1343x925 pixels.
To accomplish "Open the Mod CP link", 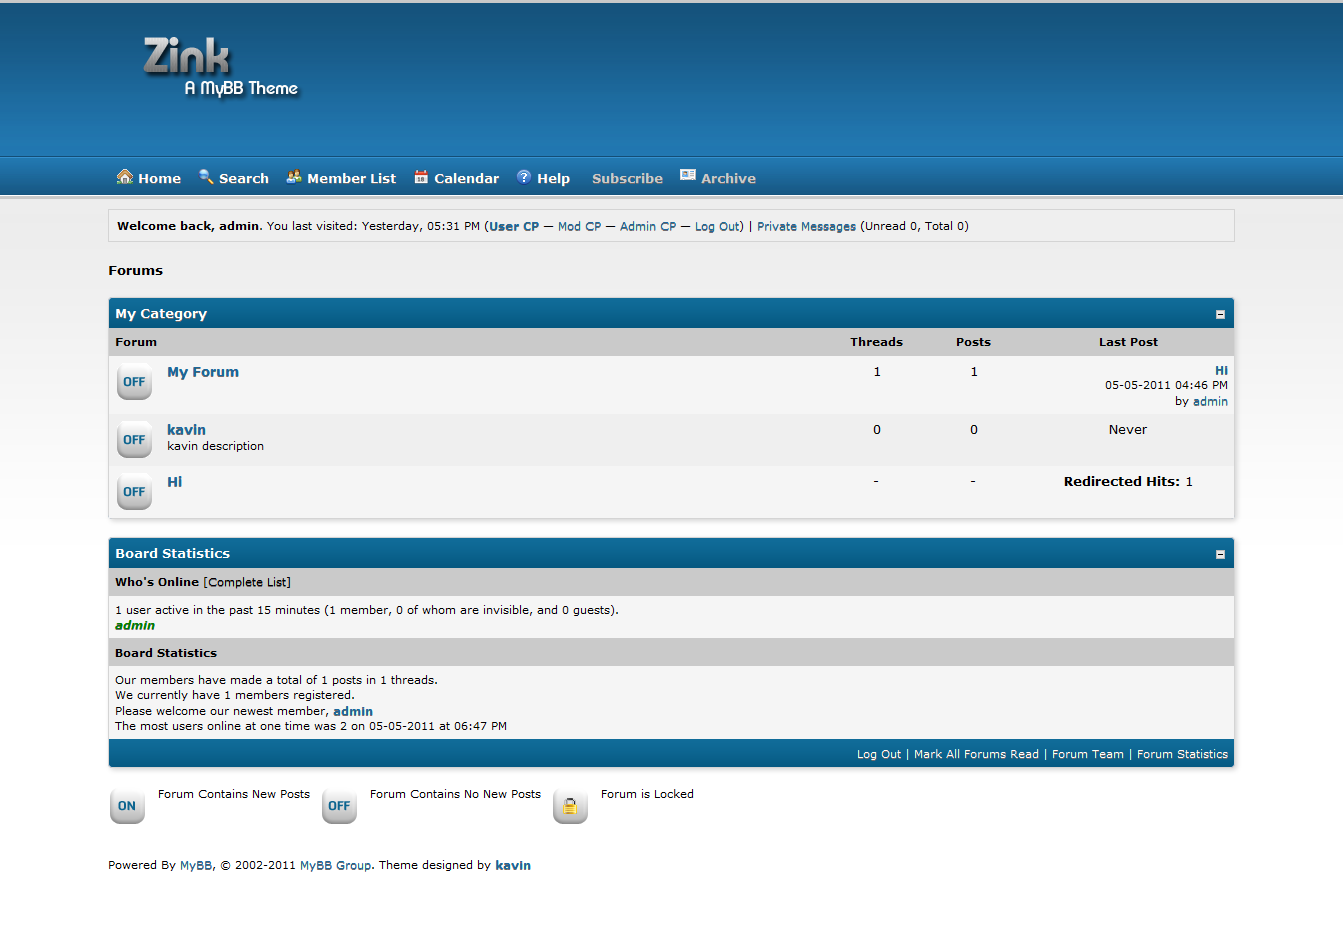I will pos(580,227).
